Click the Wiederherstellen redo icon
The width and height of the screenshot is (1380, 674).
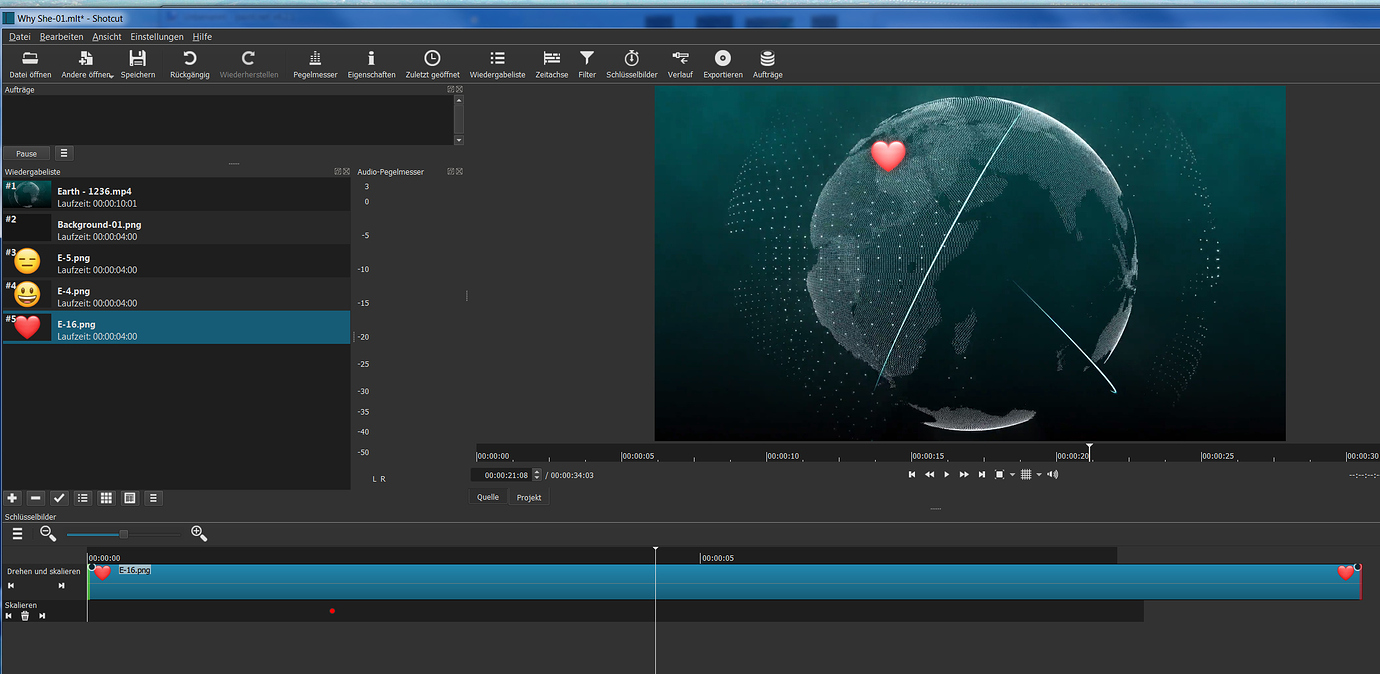tap(249, 65)
